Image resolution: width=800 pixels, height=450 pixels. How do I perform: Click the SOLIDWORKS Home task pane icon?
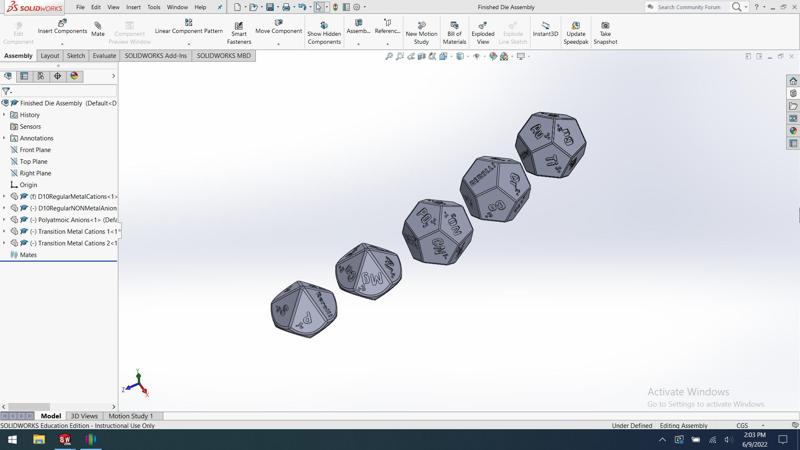pos(793,81)
